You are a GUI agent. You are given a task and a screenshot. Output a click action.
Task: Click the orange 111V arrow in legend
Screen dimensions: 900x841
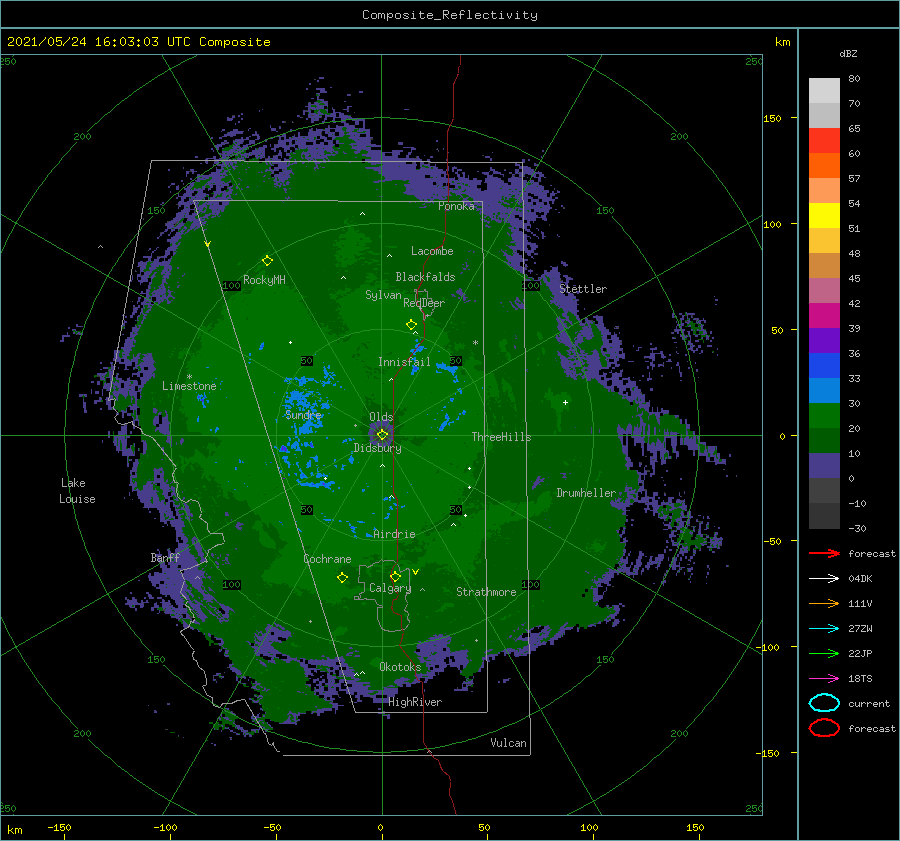click(x=824, y=603)
